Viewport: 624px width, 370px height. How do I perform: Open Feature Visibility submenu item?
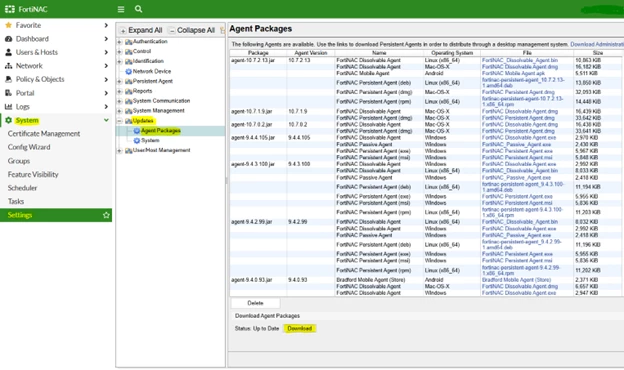click(x=33, y=174)
